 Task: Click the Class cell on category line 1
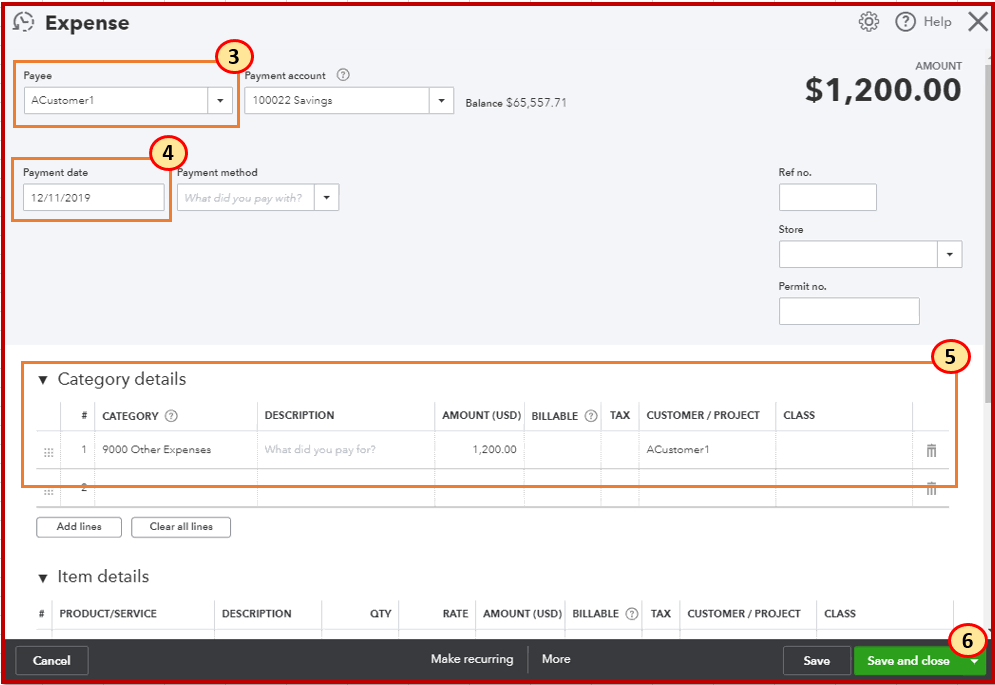pos(844,449)
